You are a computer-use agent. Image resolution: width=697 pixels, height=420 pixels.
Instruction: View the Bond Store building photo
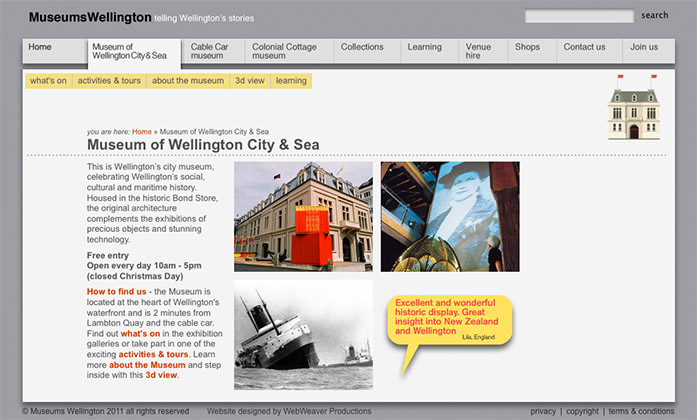(304, 216)
